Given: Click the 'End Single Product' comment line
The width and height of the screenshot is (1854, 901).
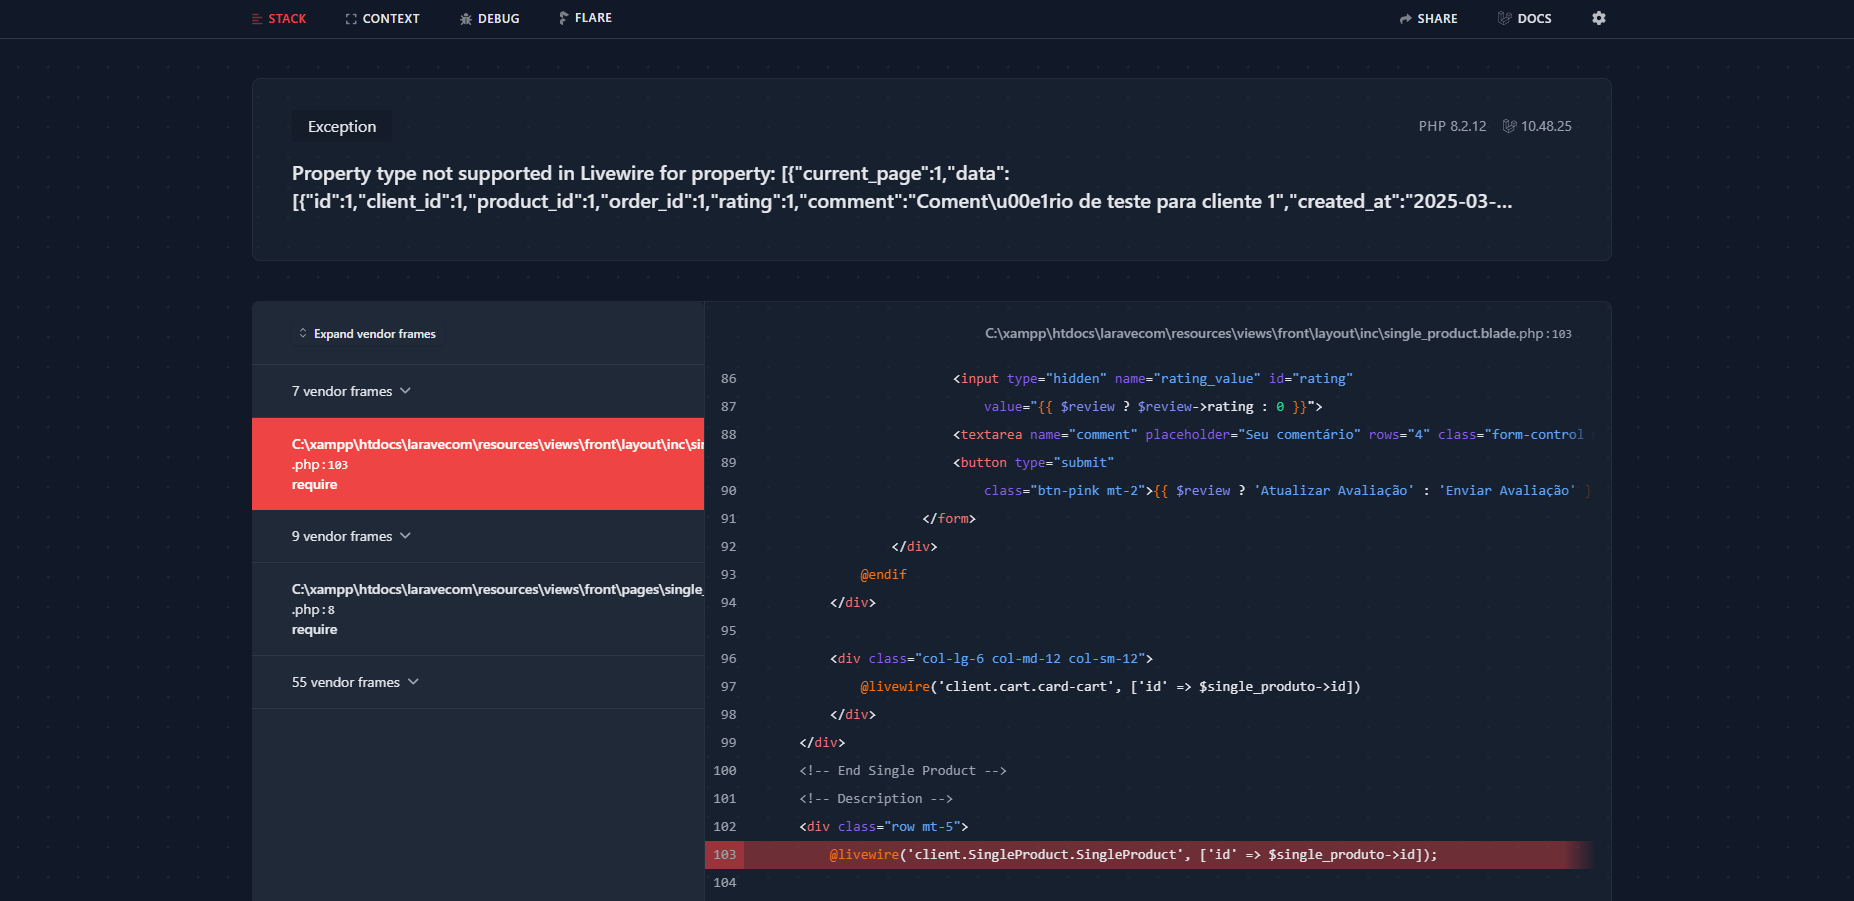Looking at the screenshot, I should point(903,771).
